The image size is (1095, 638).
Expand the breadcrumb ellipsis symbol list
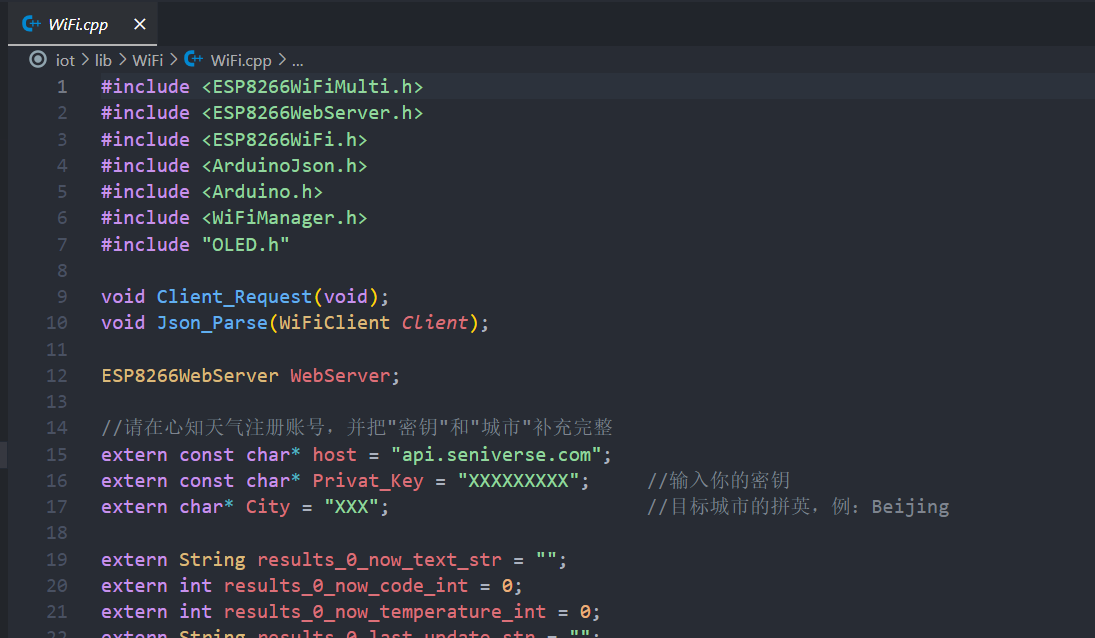[297, 60]
